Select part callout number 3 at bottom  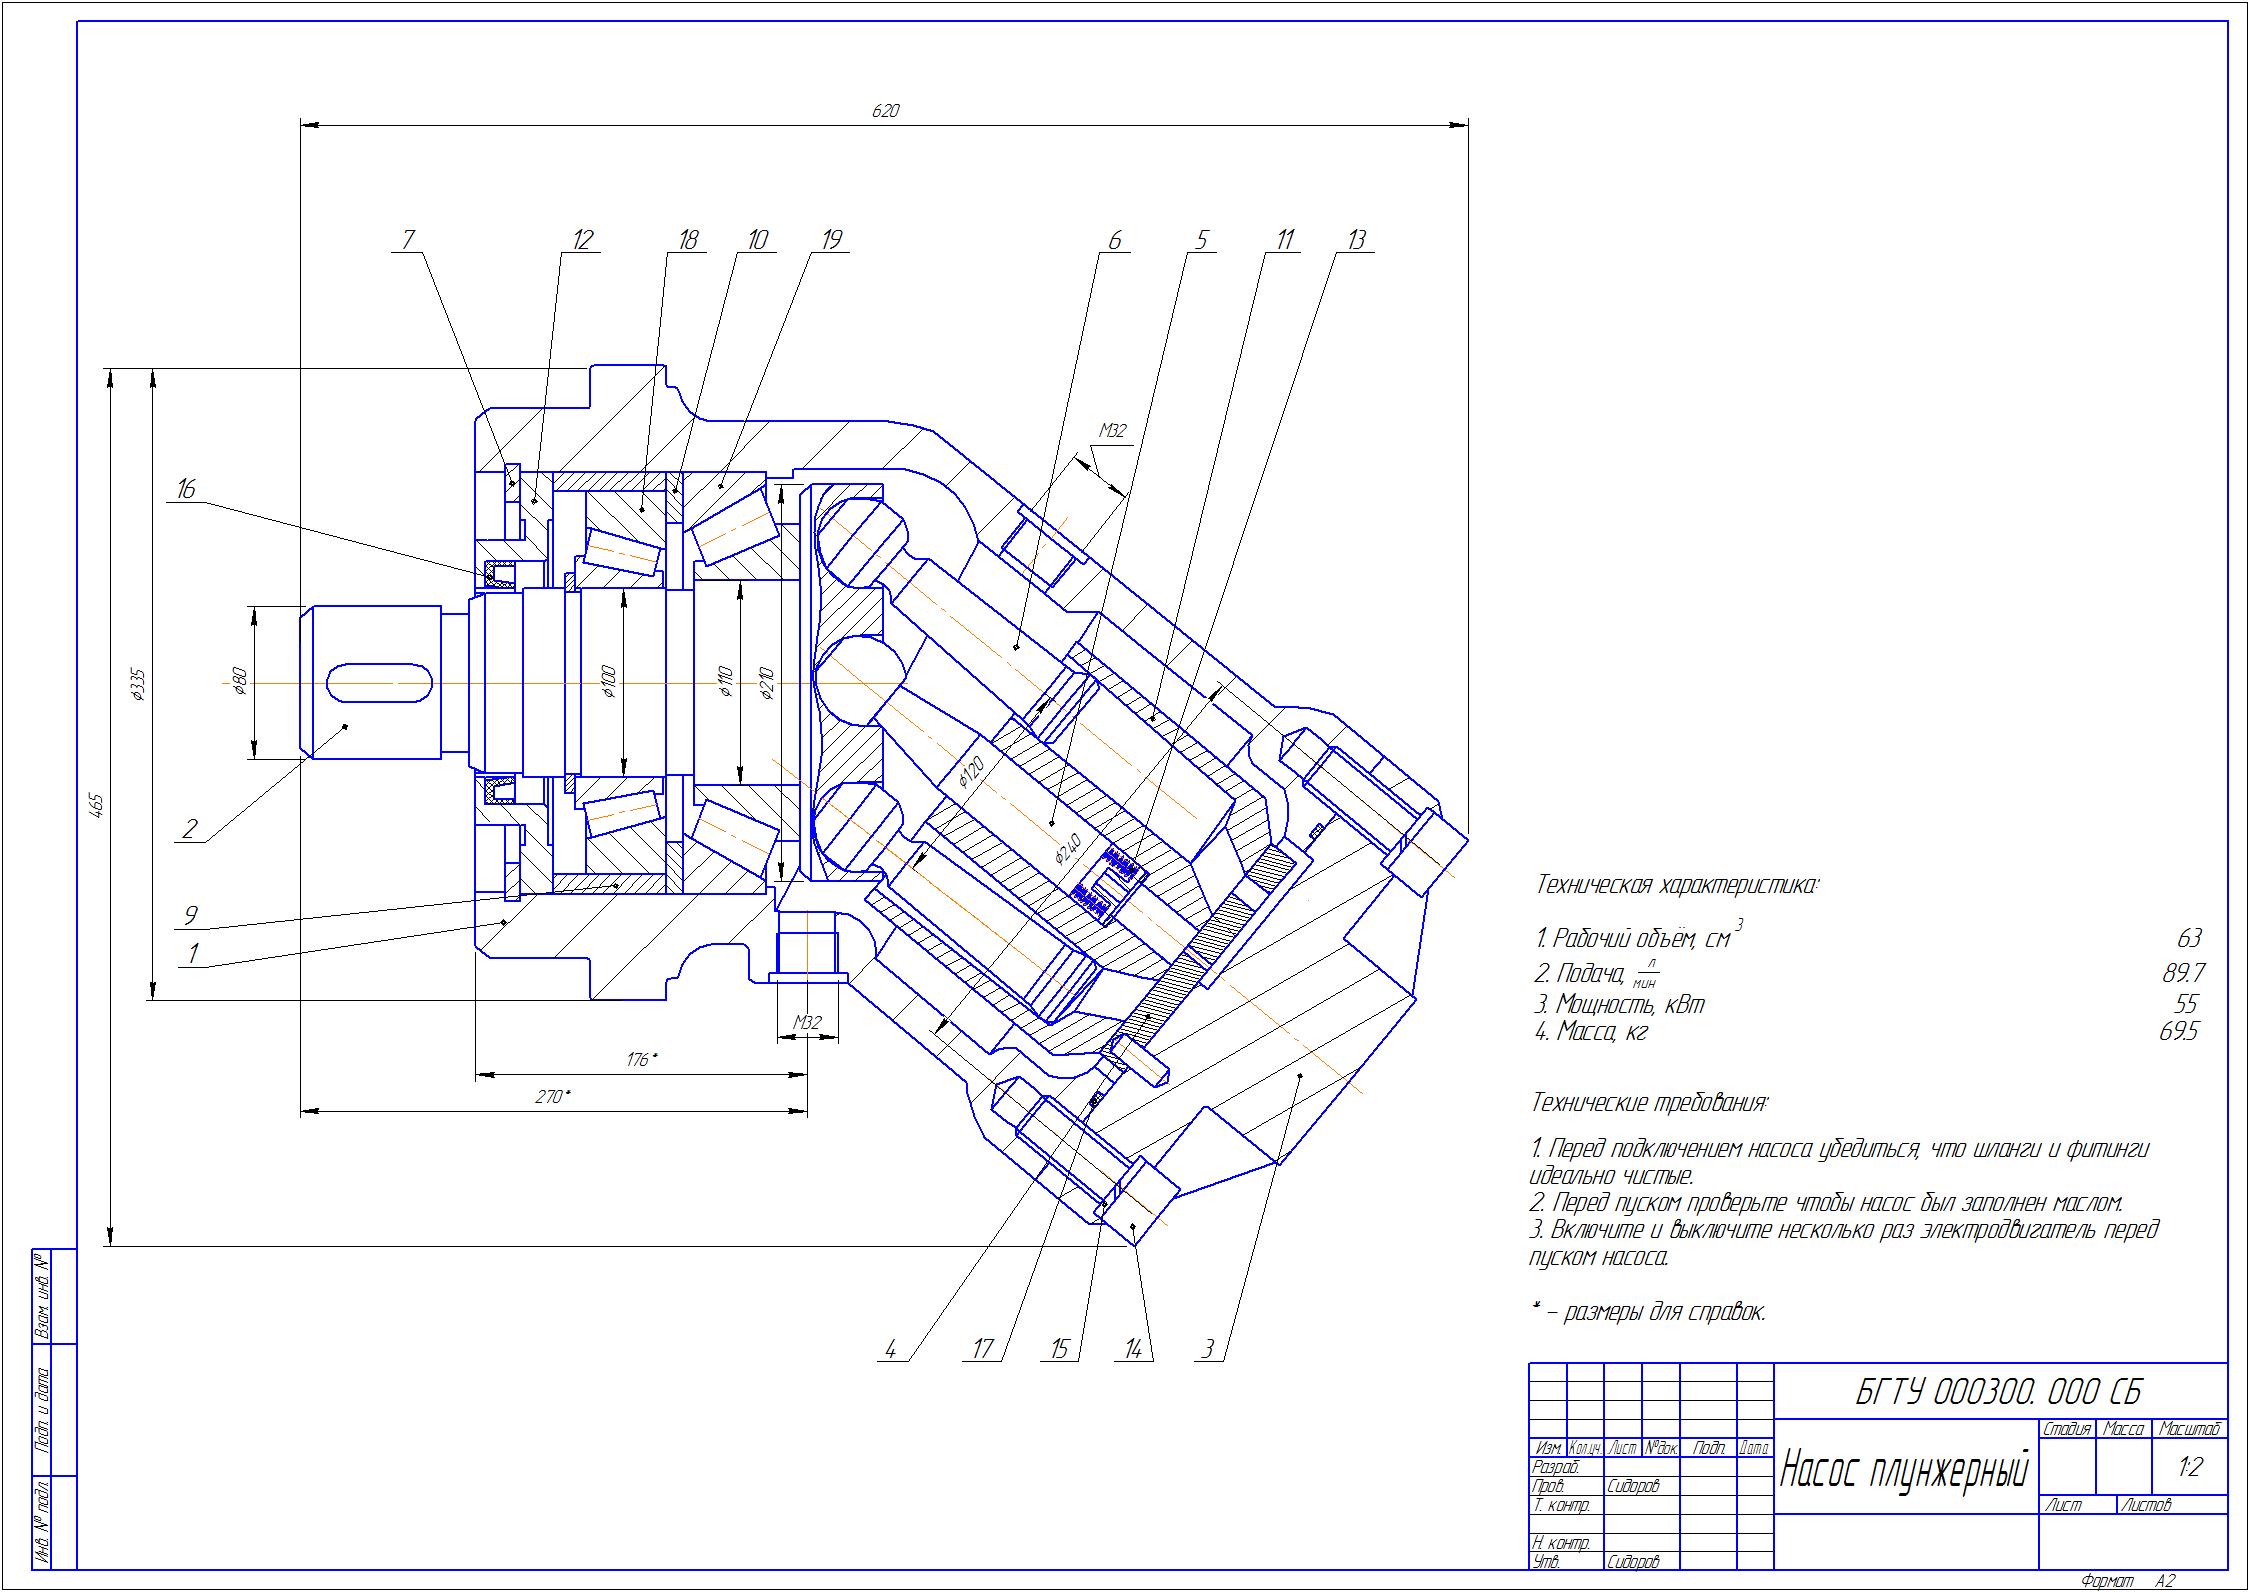pyautogui.click(x=1207, y=1348)
